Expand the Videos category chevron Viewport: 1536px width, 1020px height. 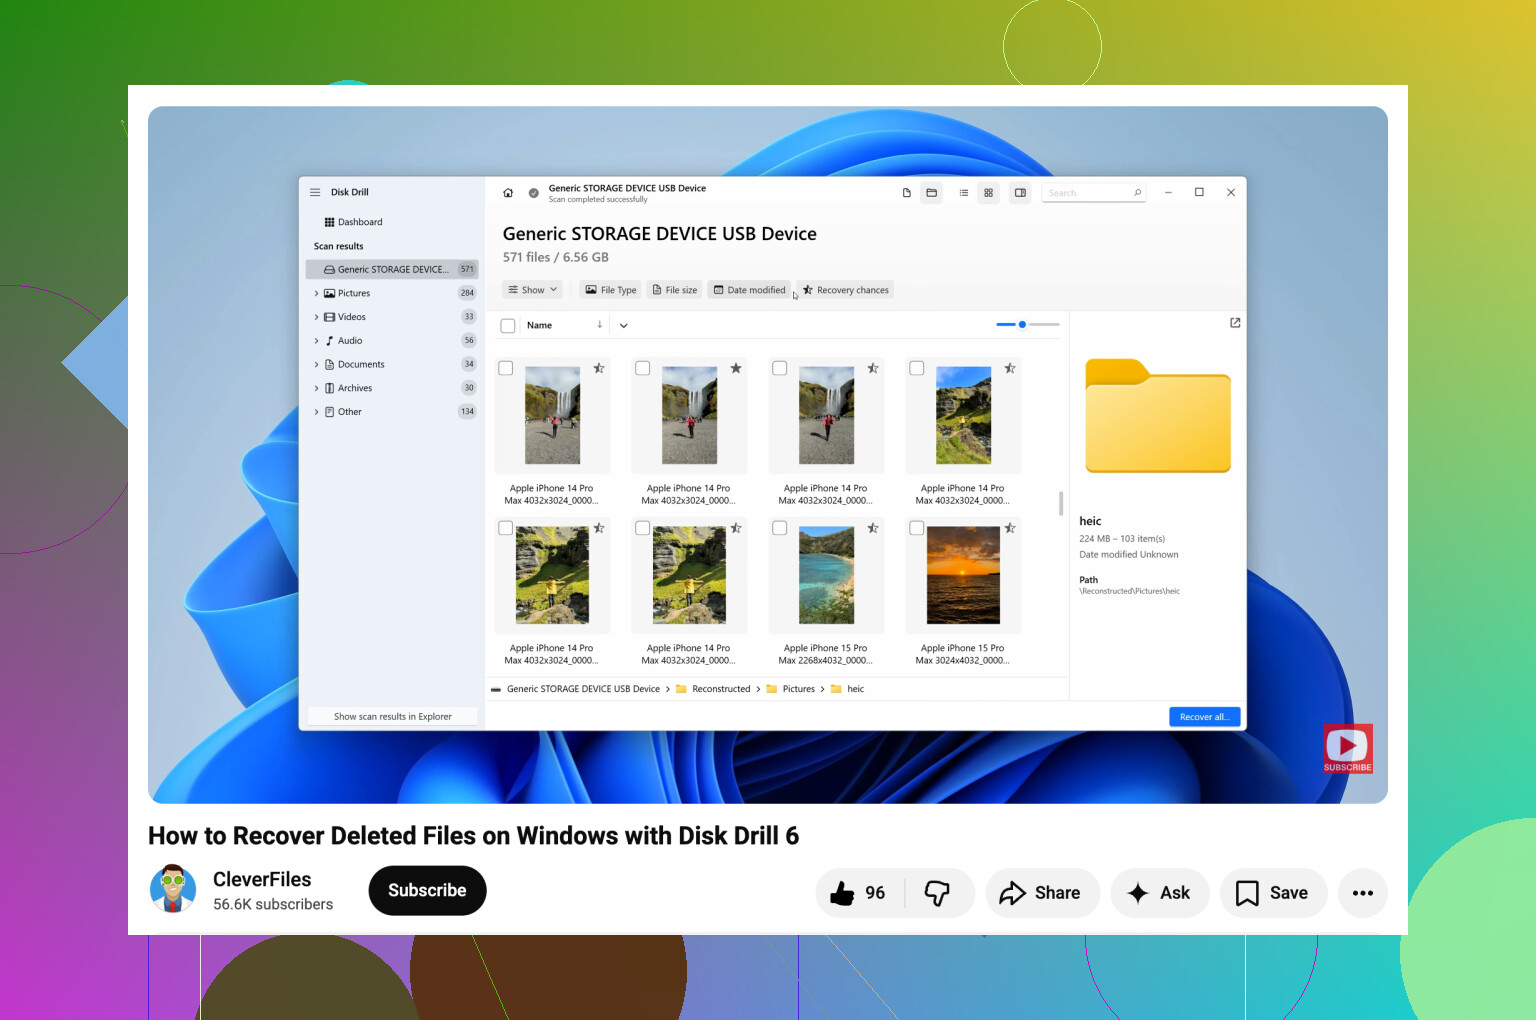[317, 317]
